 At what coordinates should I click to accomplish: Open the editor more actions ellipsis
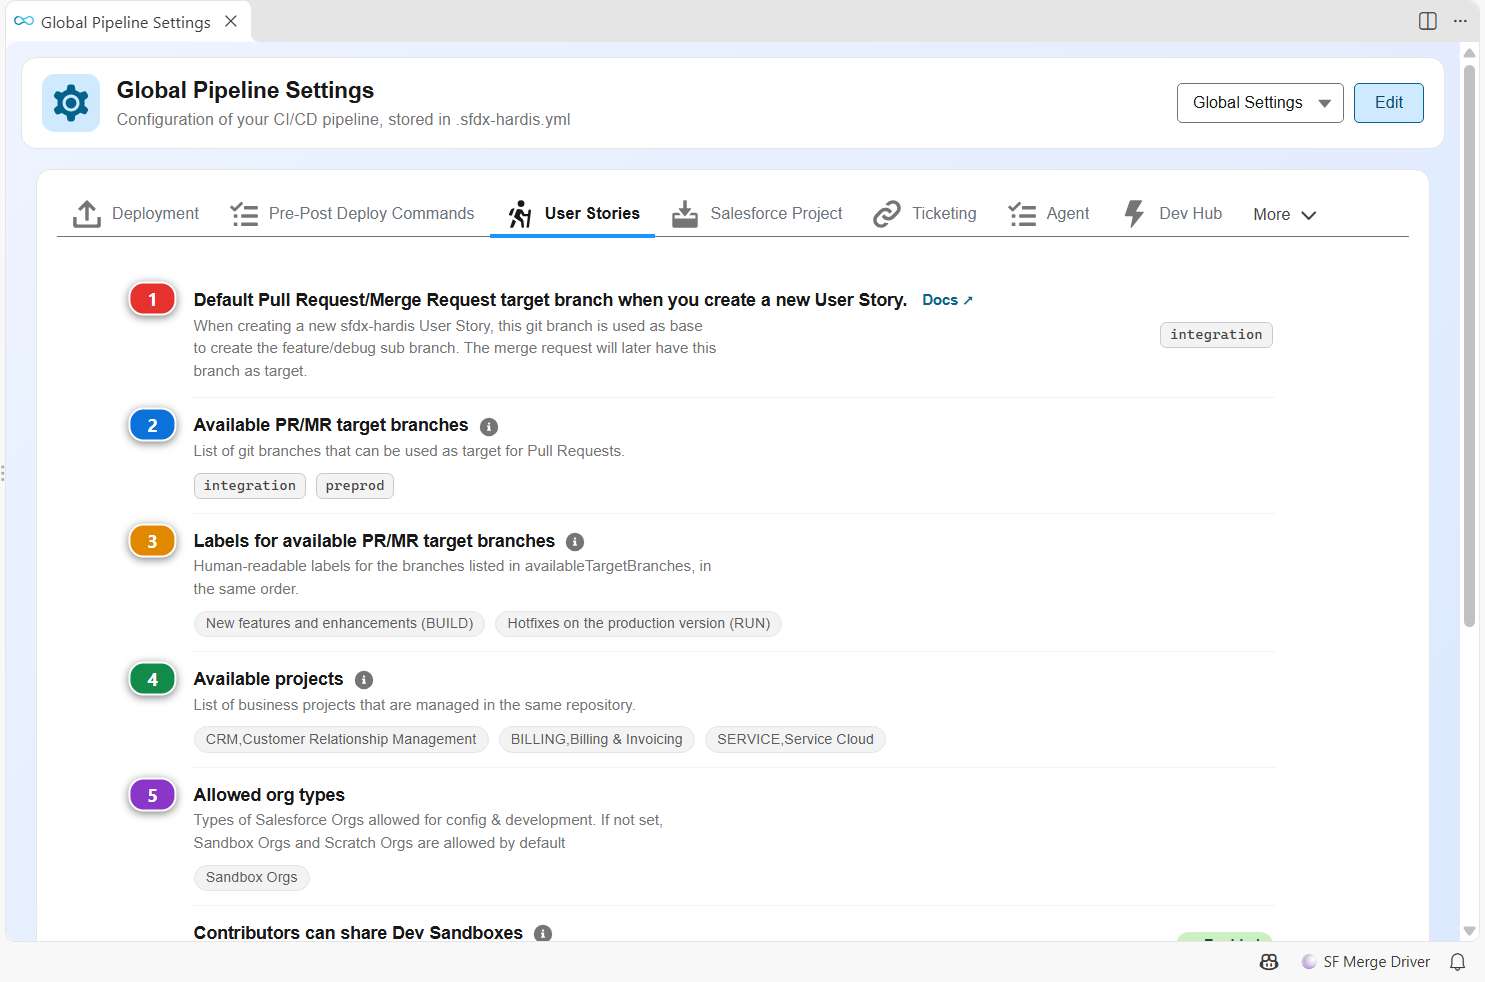click(1461, 21)
